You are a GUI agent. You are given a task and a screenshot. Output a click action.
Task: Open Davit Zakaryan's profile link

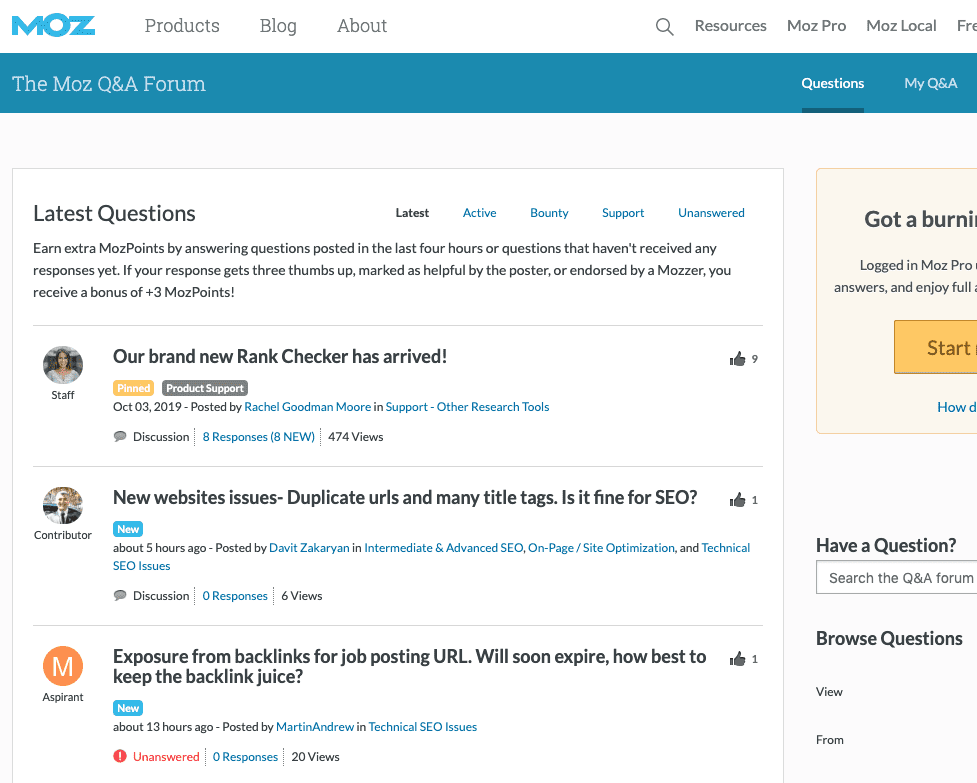(309, 548)
